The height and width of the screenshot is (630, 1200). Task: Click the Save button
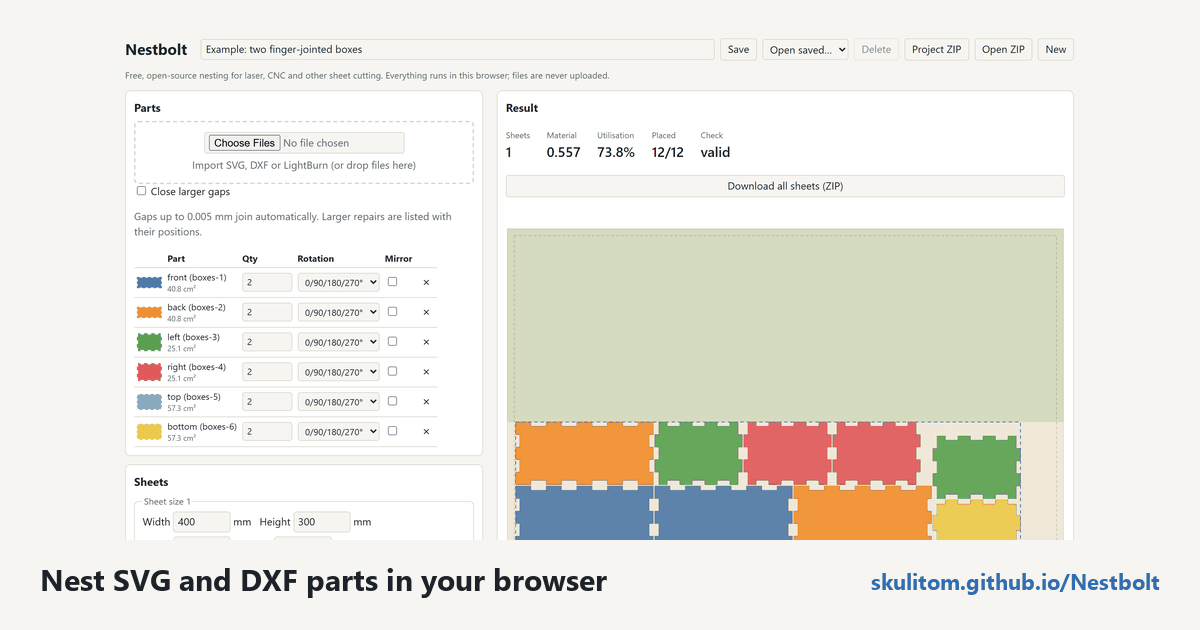click(738, 50)
